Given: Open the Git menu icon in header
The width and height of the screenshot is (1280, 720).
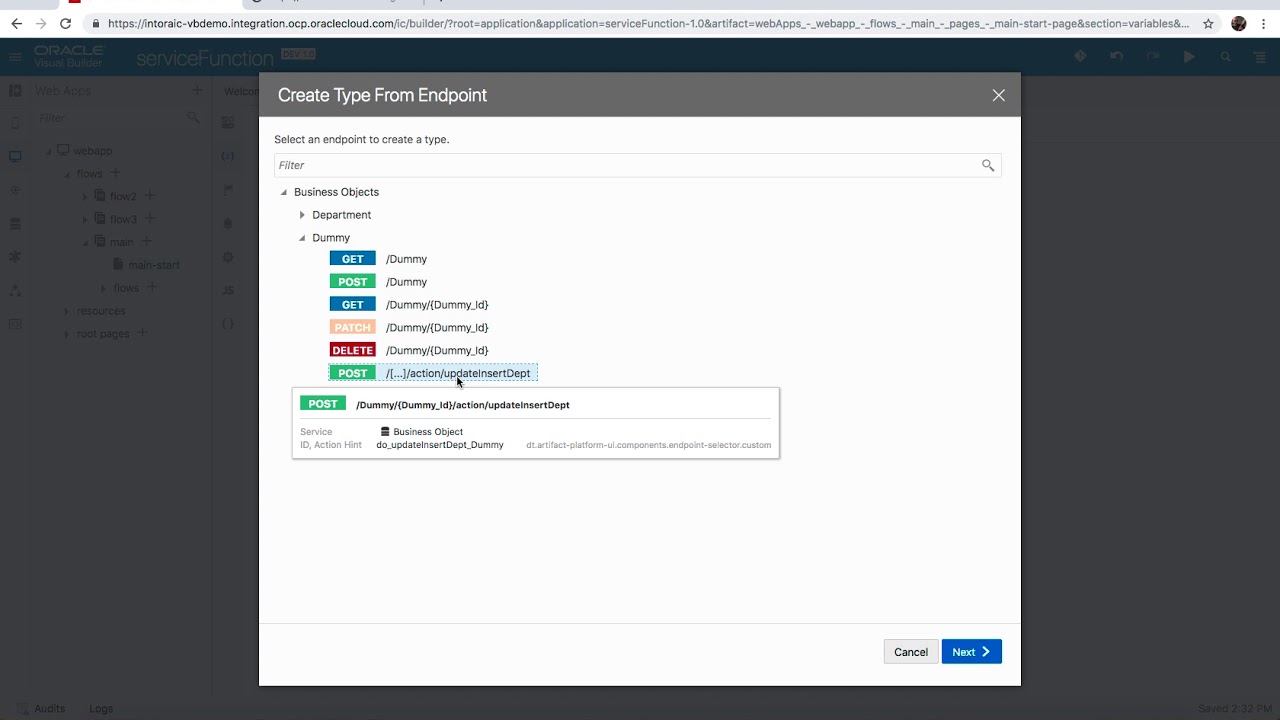Looking at the screenshot, I should tap(1080, 57).
